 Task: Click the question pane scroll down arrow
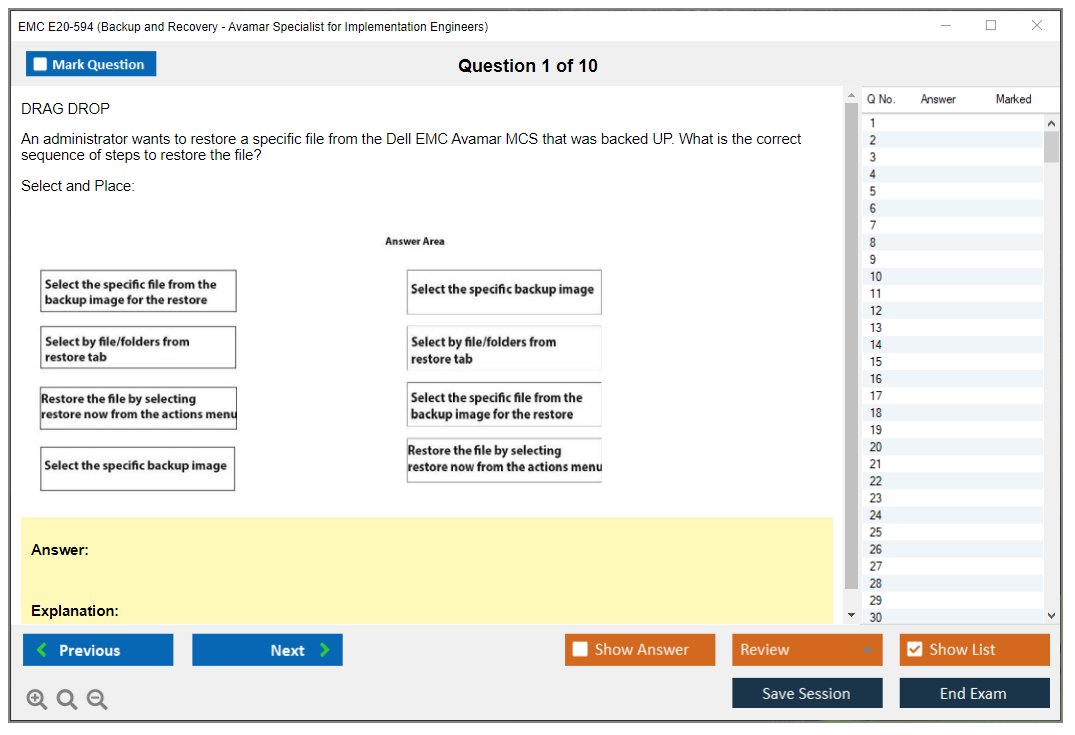851,614
